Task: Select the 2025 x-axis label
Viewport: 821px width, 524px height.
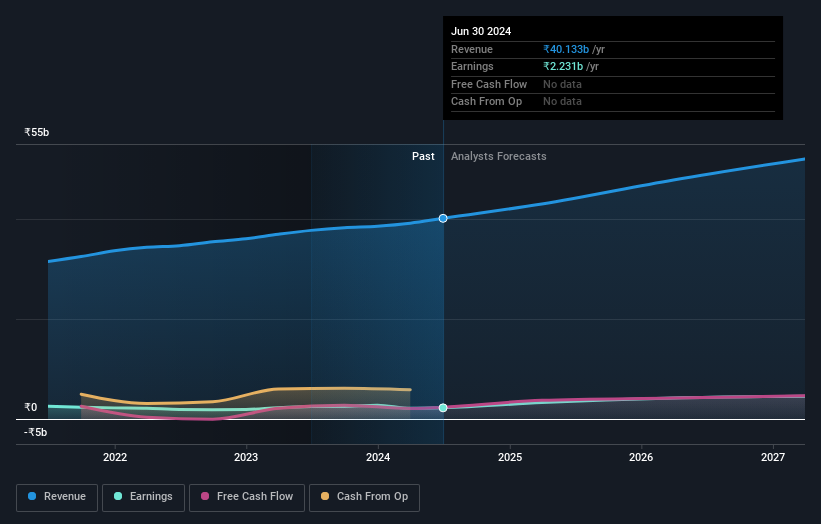Action: pos(510,458)
